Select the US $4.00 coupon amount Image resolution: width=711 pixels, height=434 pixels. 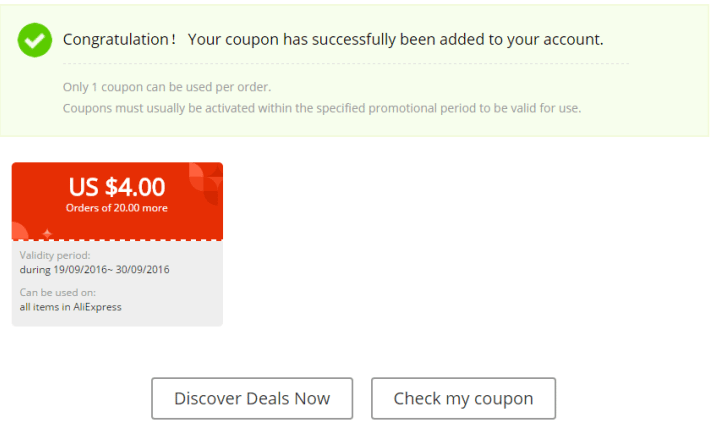coord(117,187)
